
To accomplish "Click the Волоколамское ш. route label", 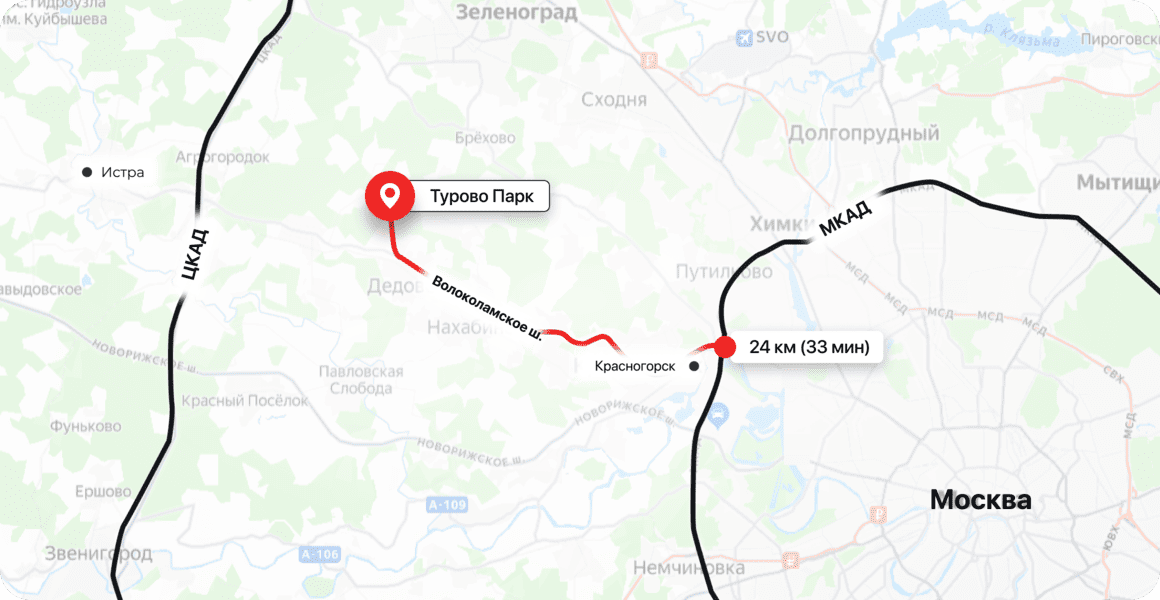I will [x=487, y=309].
